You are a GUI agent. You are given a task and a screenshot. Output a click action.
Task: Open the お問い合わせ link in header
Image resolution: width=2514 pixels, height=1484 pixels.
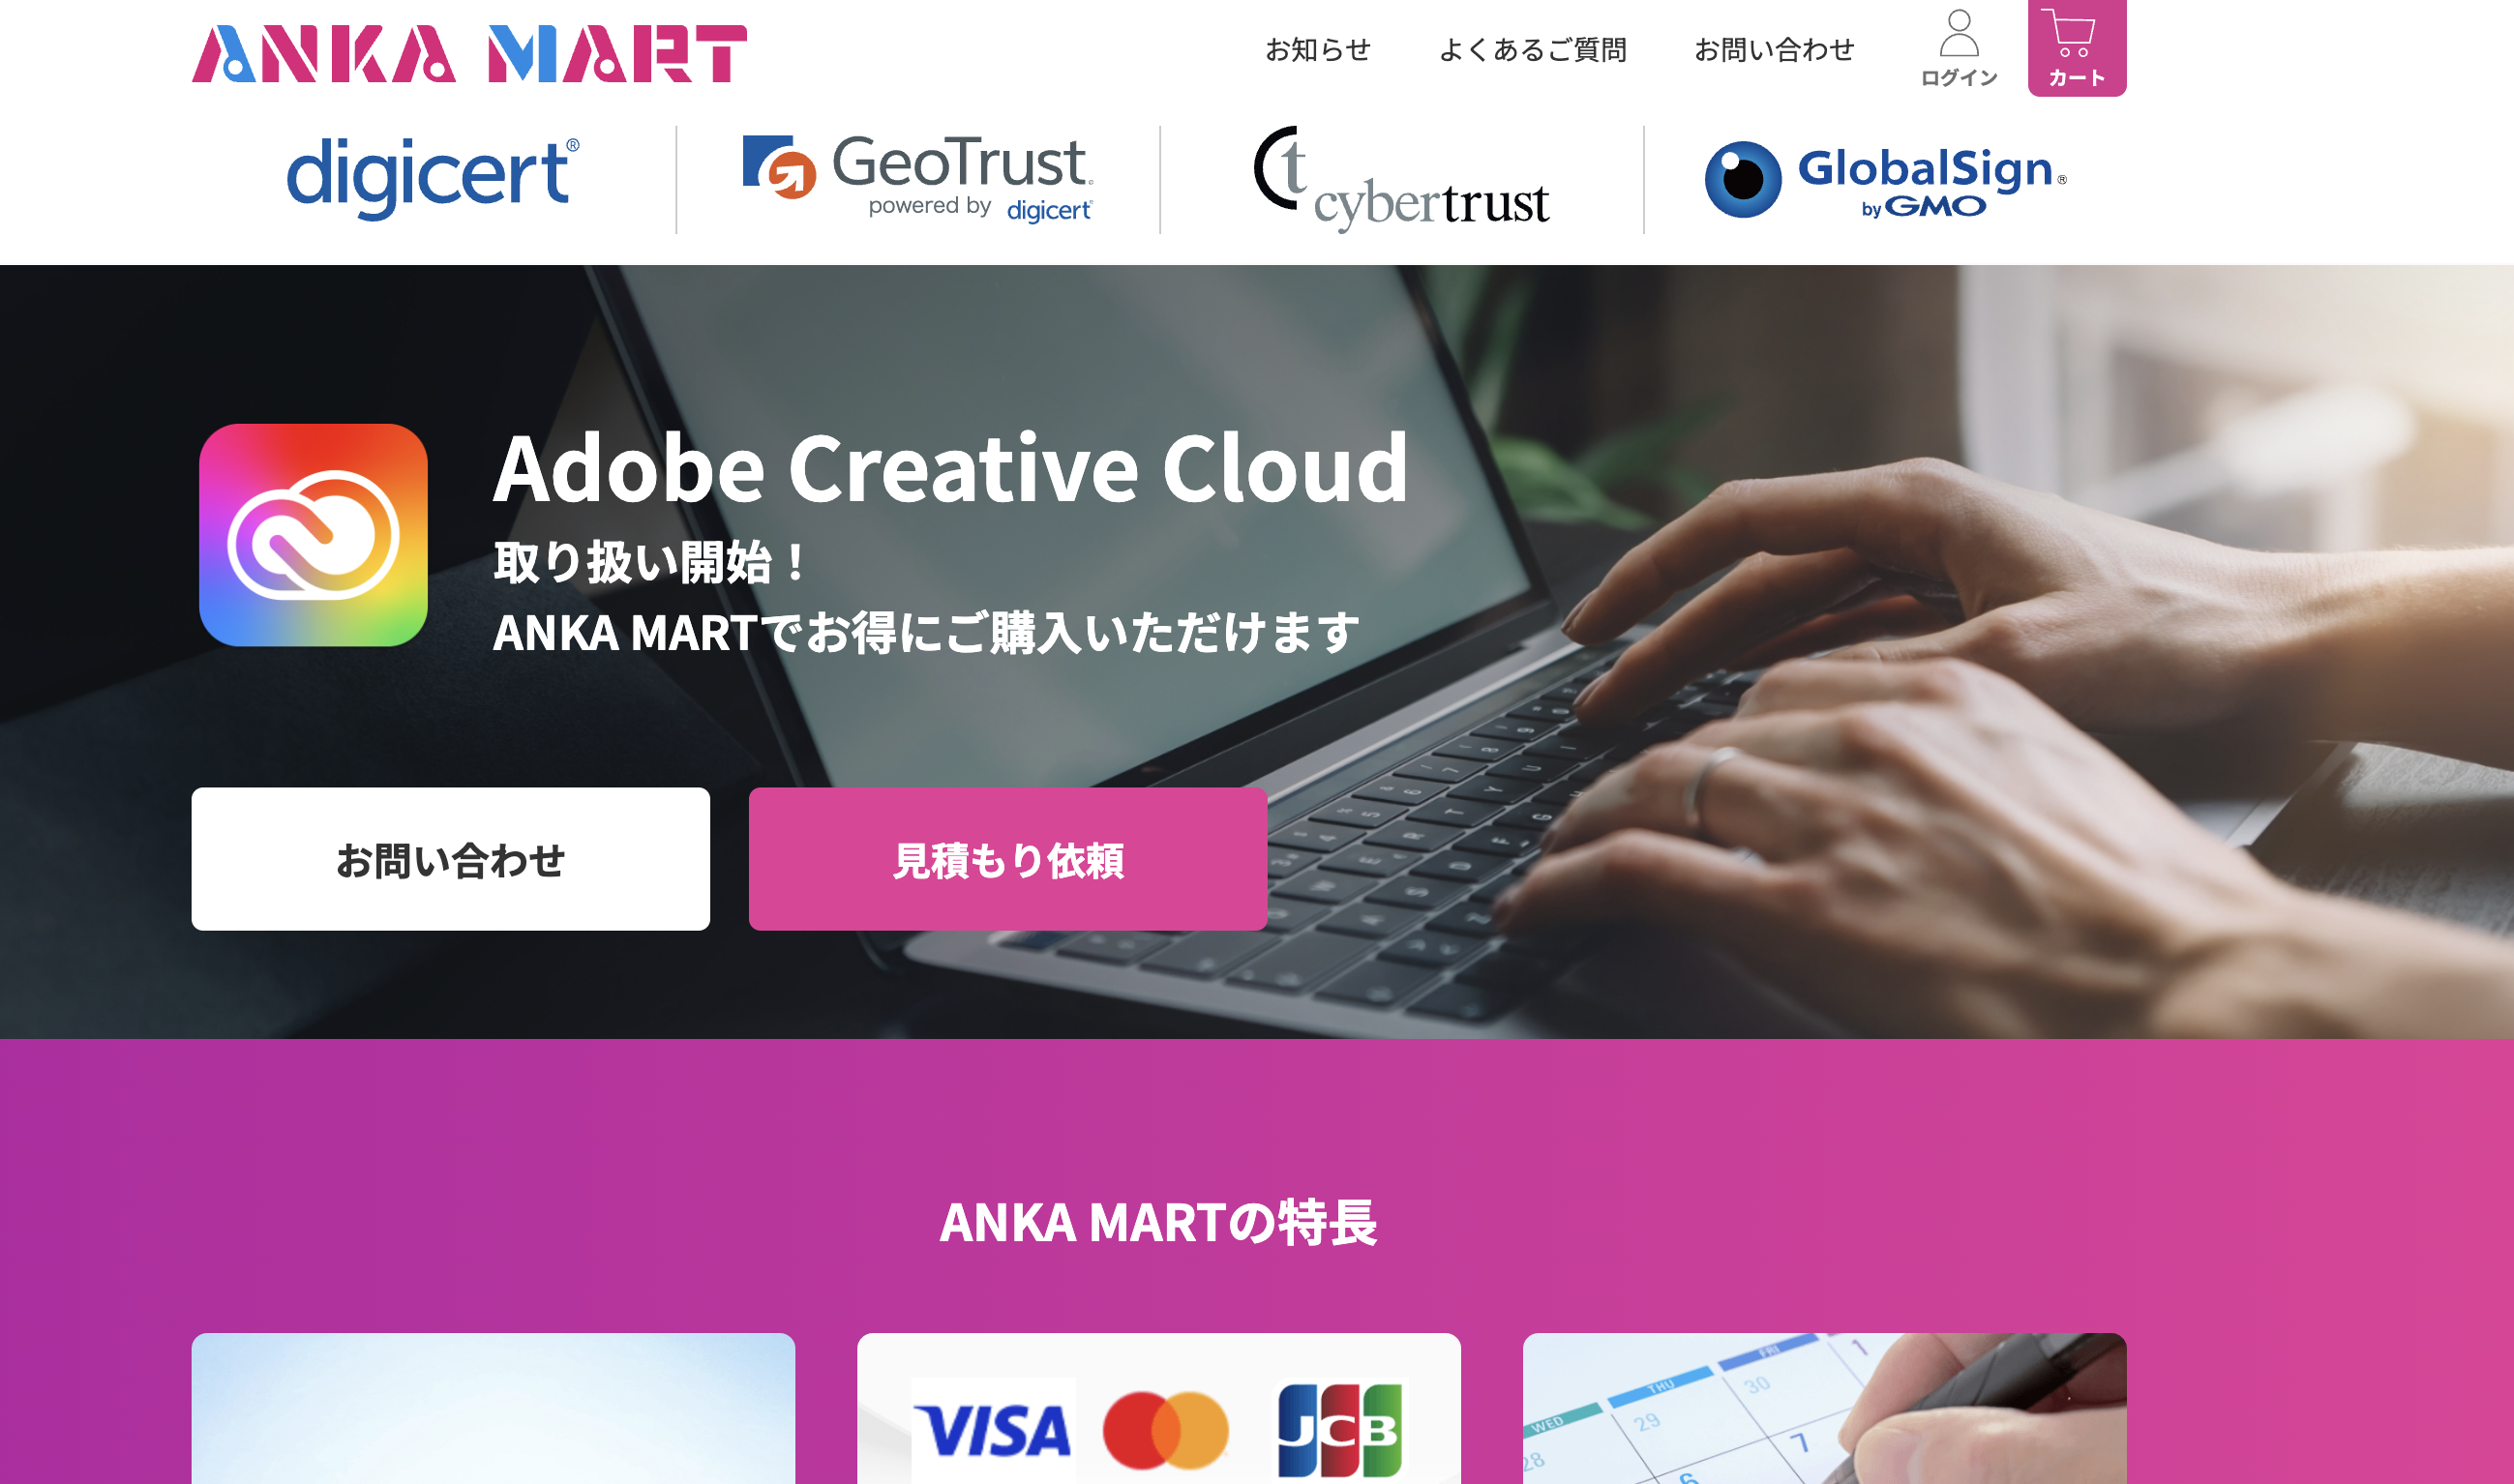[1774, 49]
